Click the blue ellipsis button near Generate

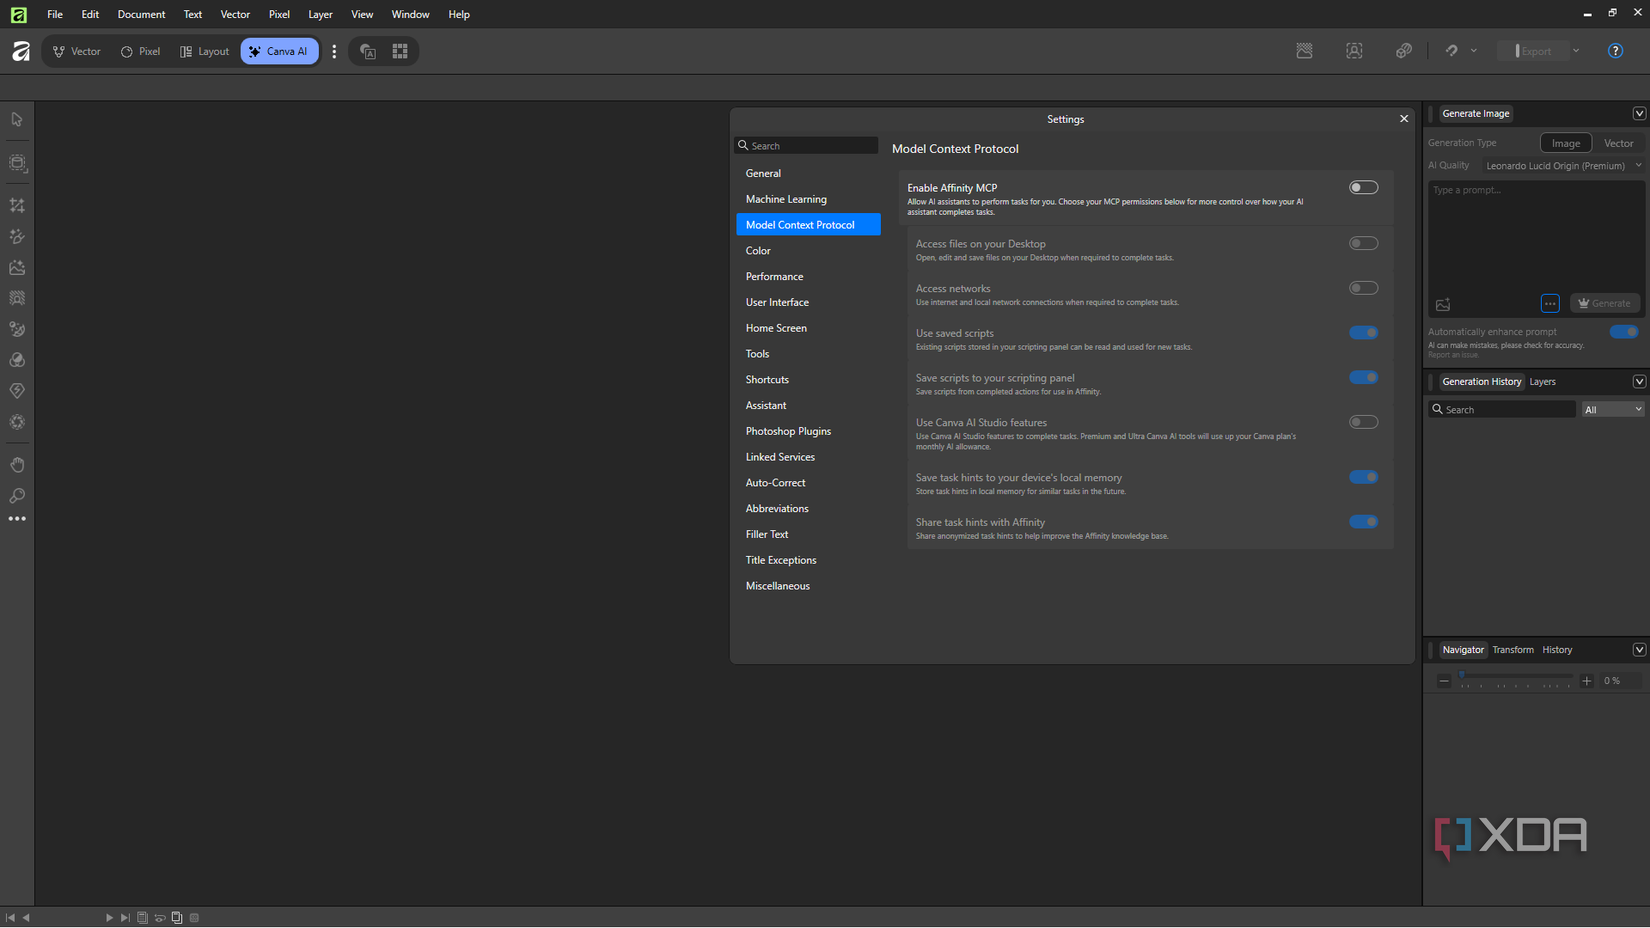click(1550, 303)
